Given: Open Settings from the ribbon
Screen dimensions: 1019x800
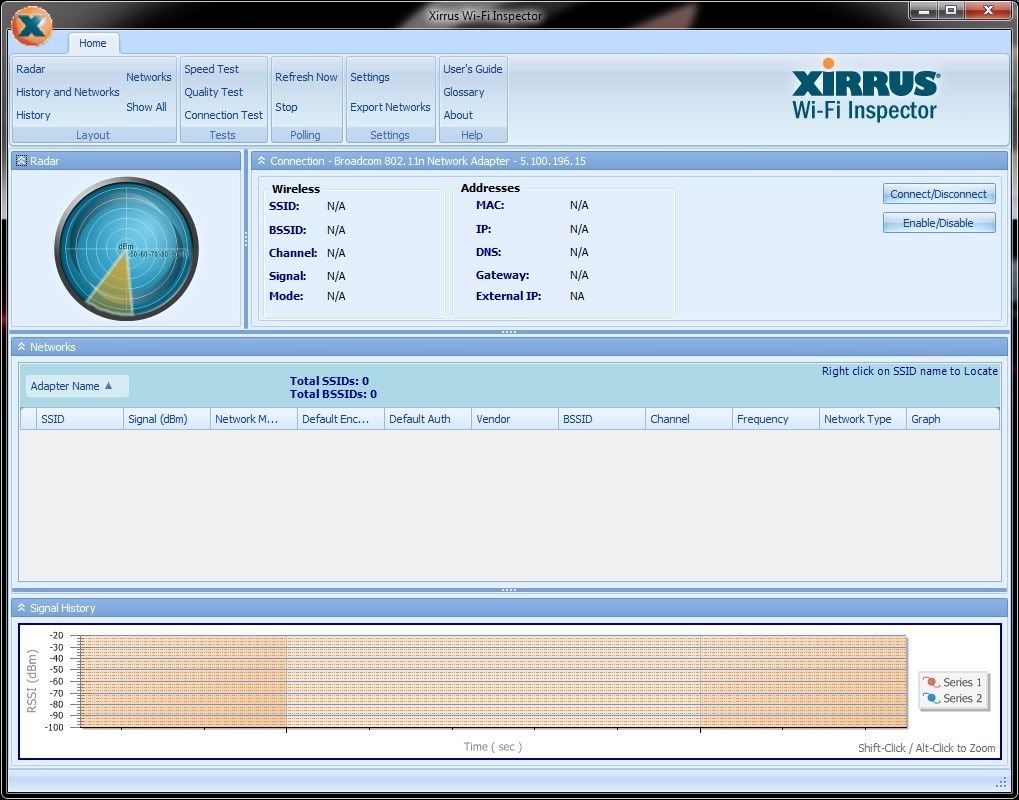Looking at the screenshot, I should point(370,77).
